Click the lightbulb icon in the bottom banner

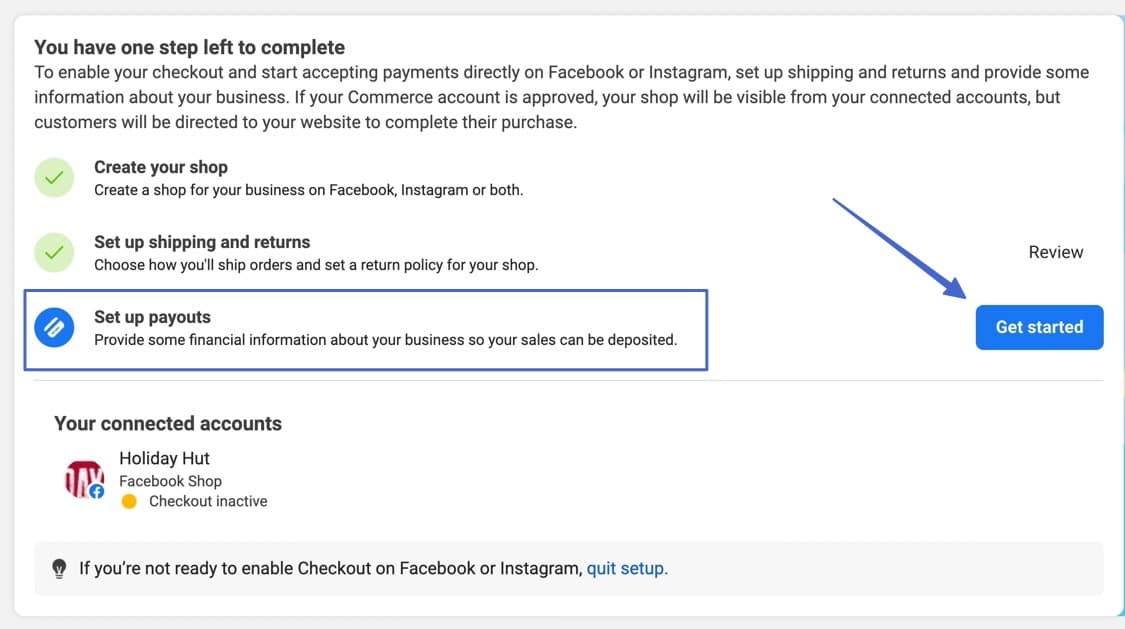coord(59,567)
